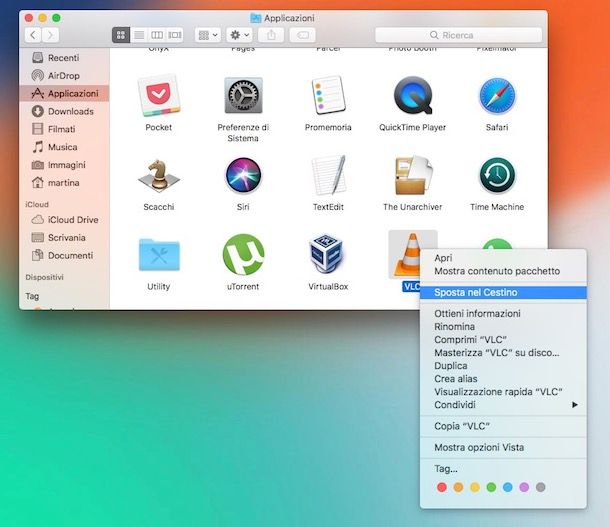Open Musica in the sidebar
This screenshot has width=610, height=527.
click(x=64, y=147)
